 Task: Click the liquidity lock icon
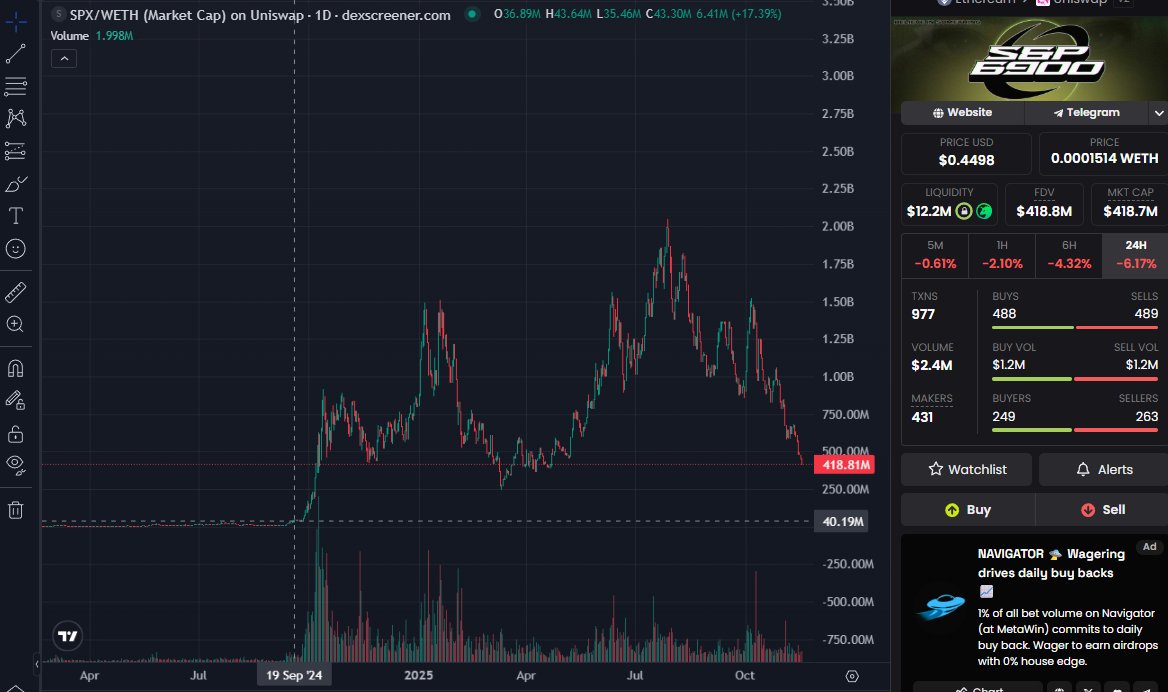click(964, 212)
